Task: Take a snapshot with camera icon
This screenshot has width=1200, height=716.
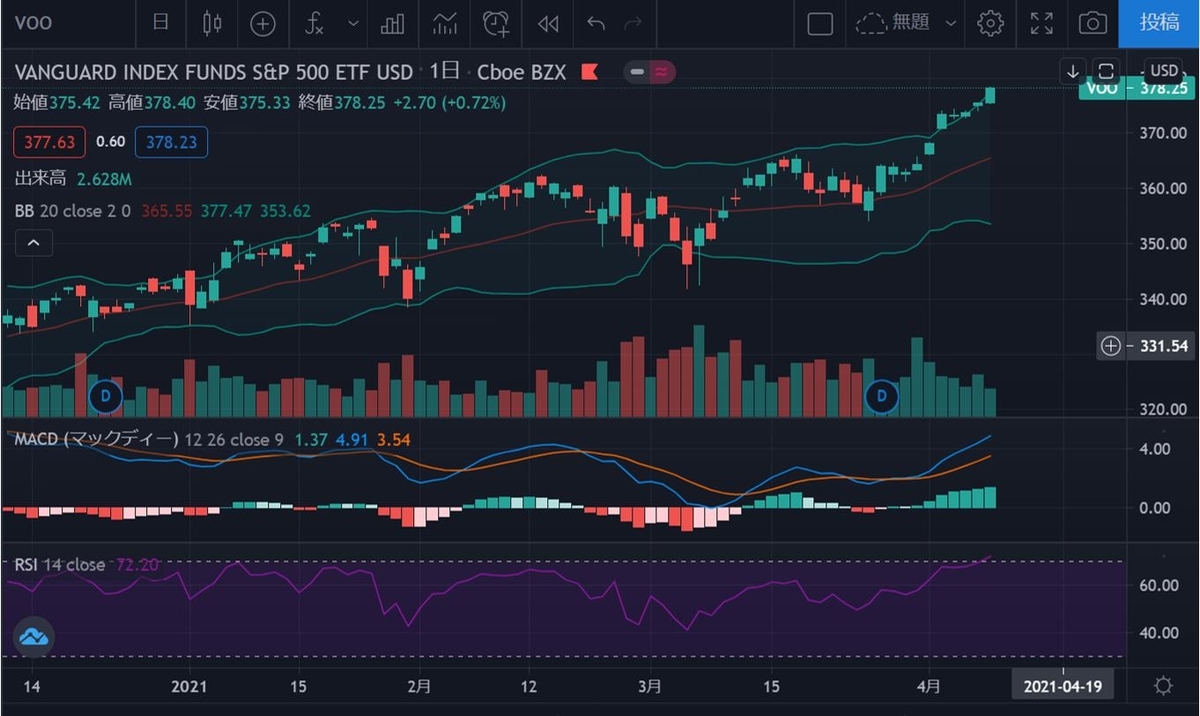Action: pyautogui.click(x=1093, y=23)
